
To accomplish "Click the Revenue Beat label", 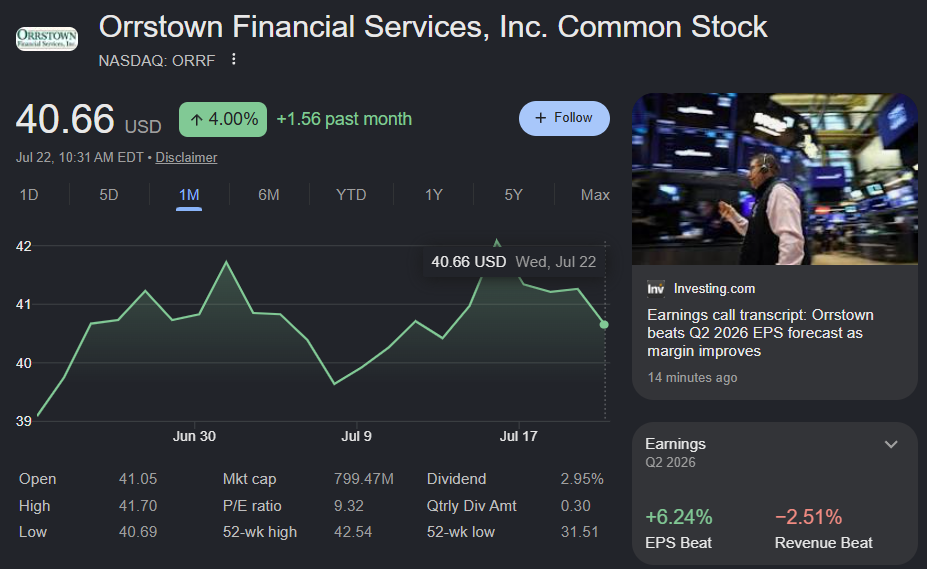I will click(x=824, y=542).
